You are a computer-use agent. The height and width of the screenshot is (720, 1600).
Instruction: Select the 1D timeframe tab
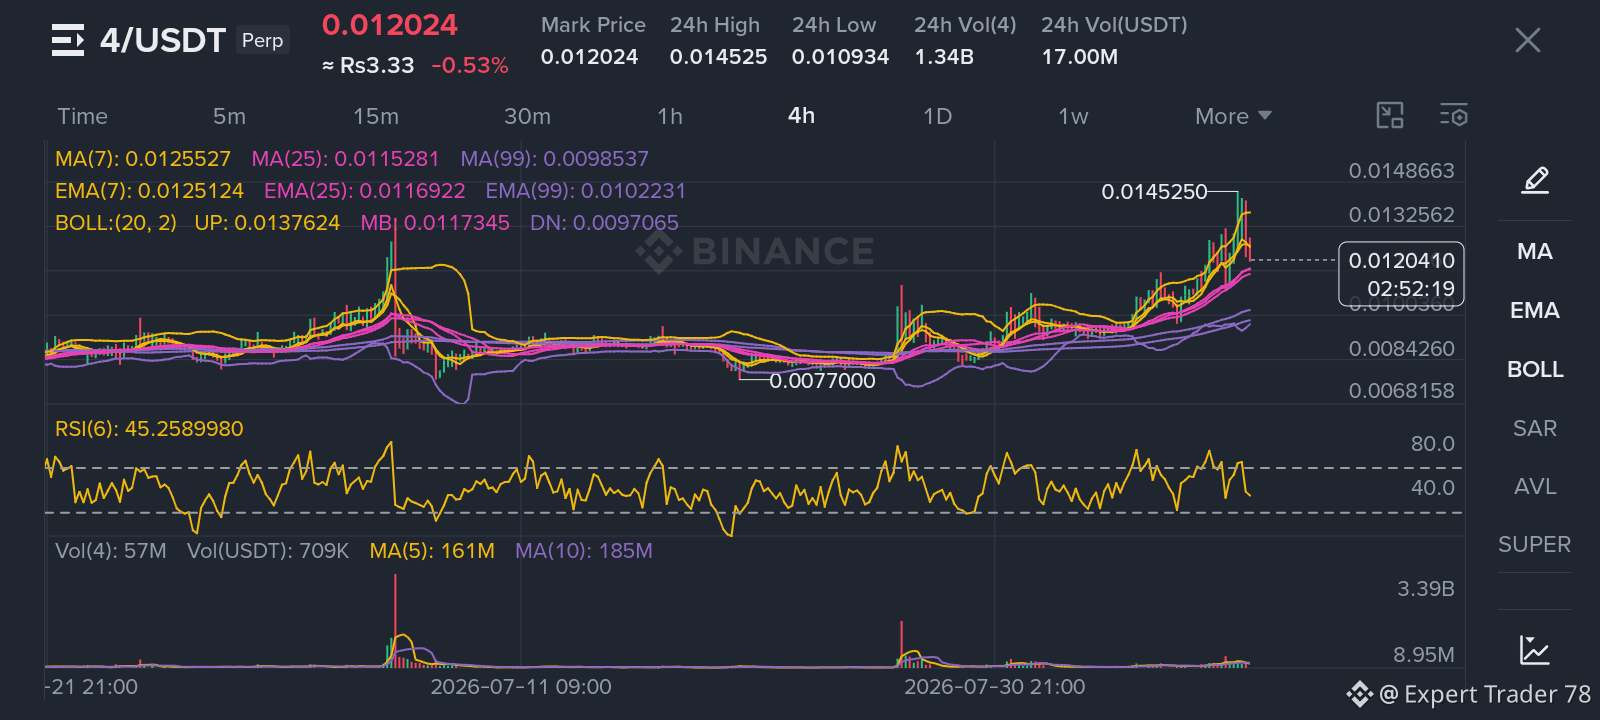(x=937, y=116)
